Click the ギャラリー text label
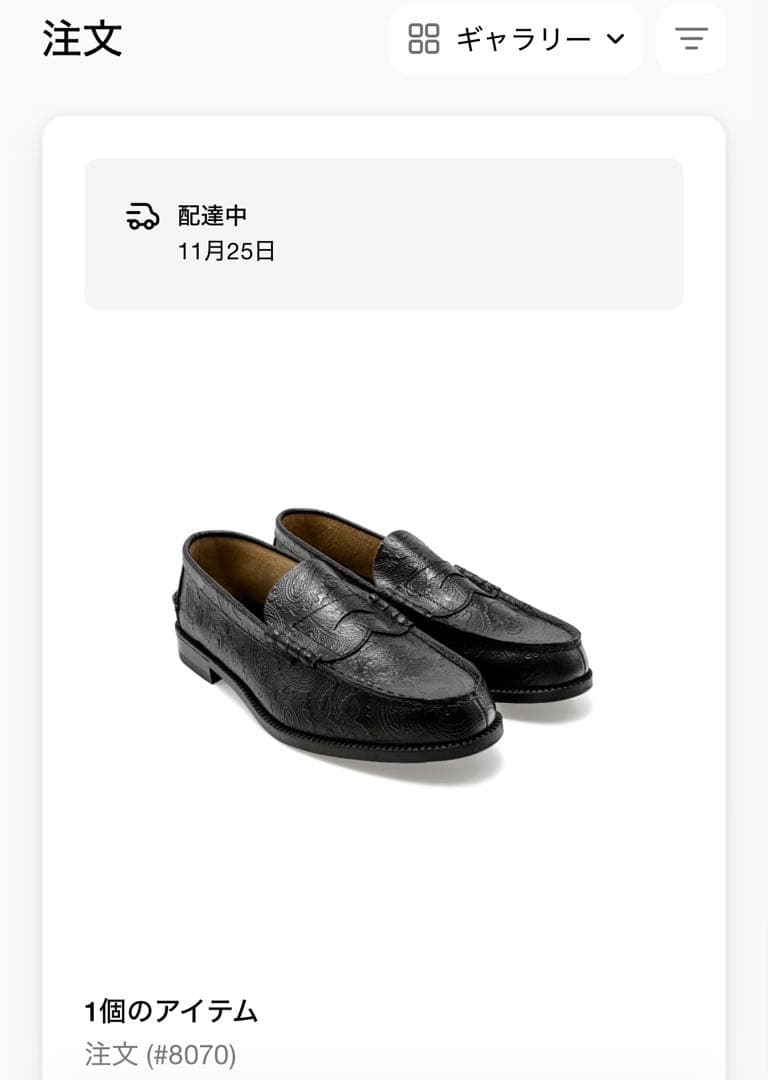Screen dimensions: 768x1080 click(523, 39)
